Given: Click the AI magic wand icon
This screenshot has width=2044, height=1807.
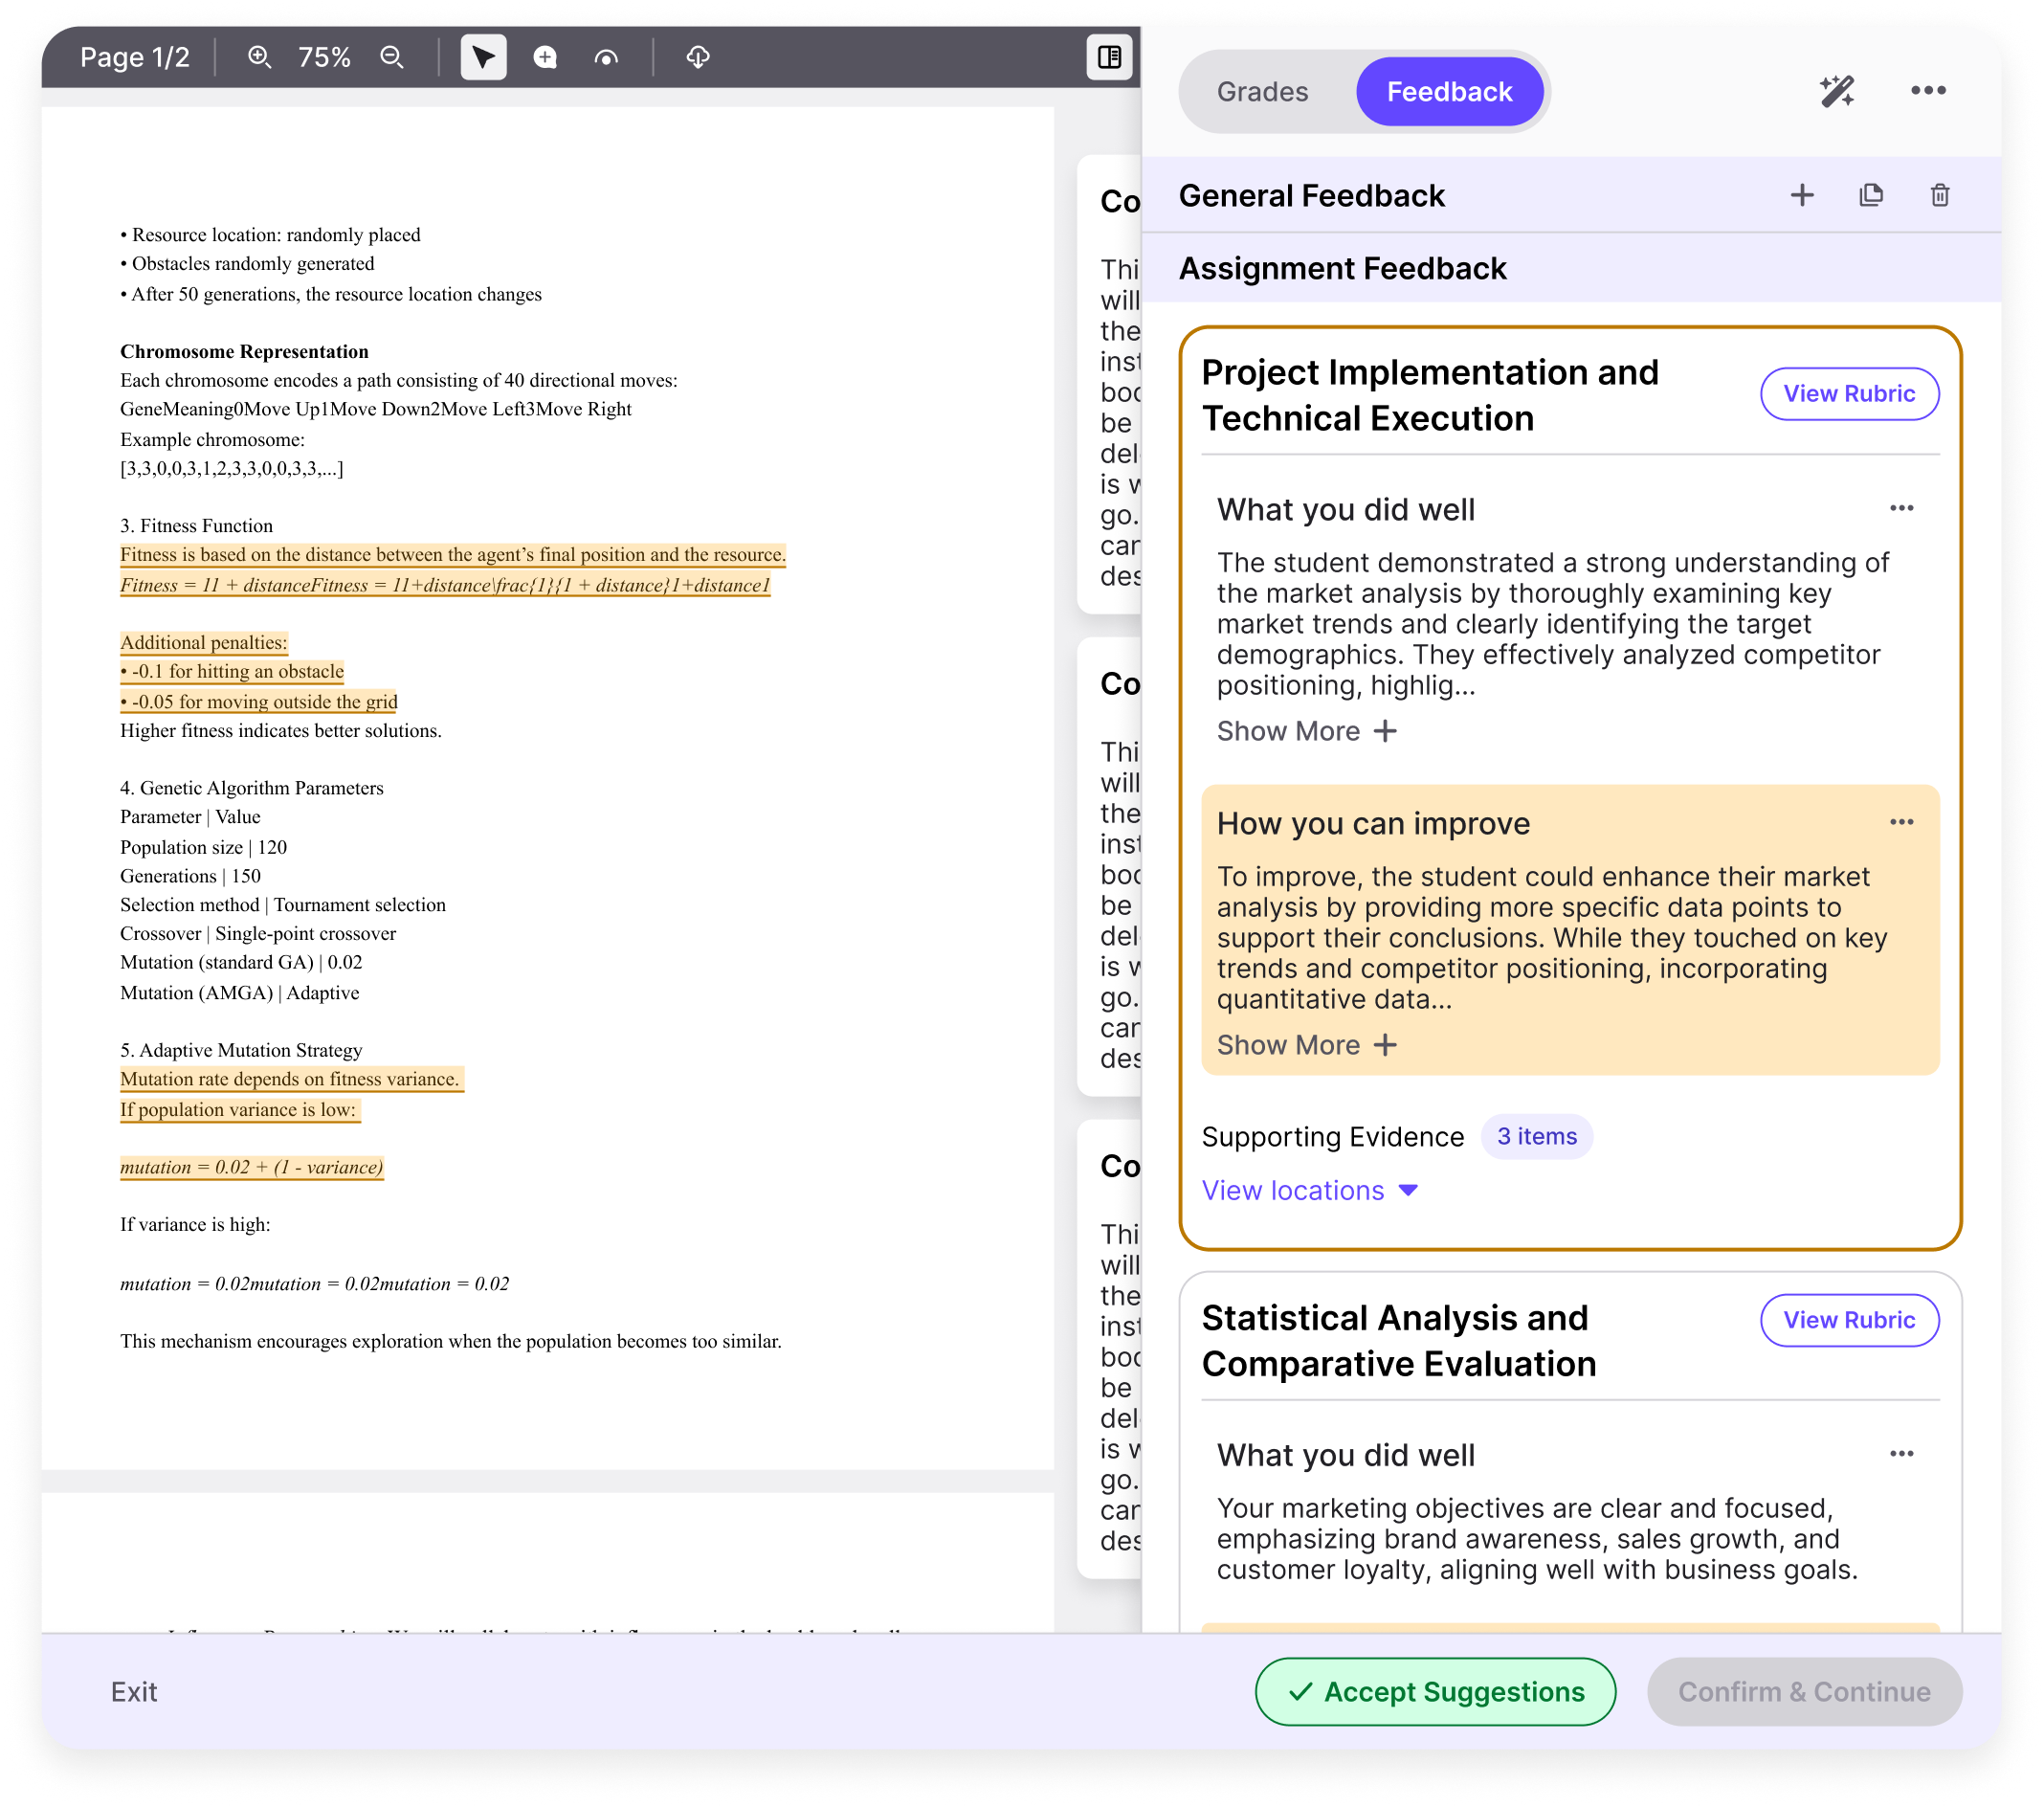Looking at the screenshot, I should [x=1837, y=91].
